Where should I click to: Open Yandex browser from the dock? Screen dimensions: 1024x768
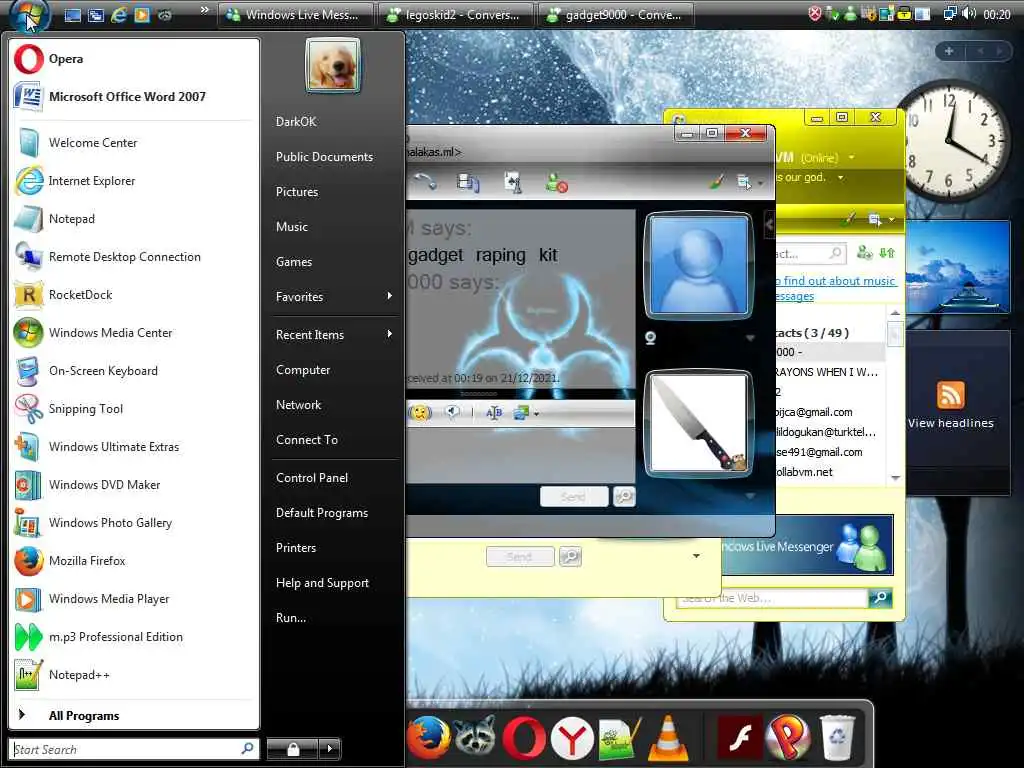coord(571,739)
